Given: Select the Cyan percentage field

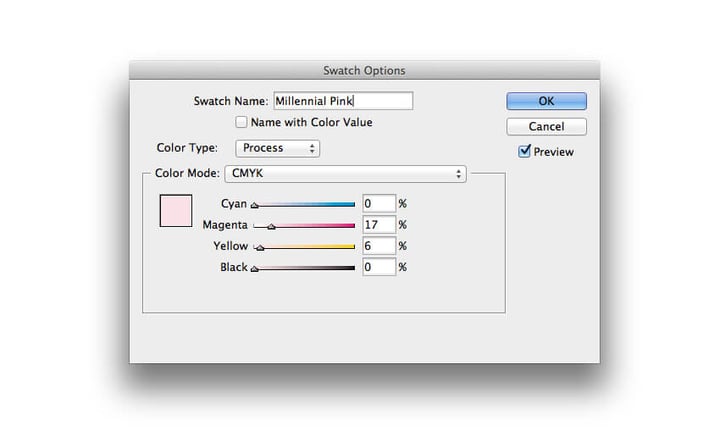Looking at the screenshot, I should point(379,203).
